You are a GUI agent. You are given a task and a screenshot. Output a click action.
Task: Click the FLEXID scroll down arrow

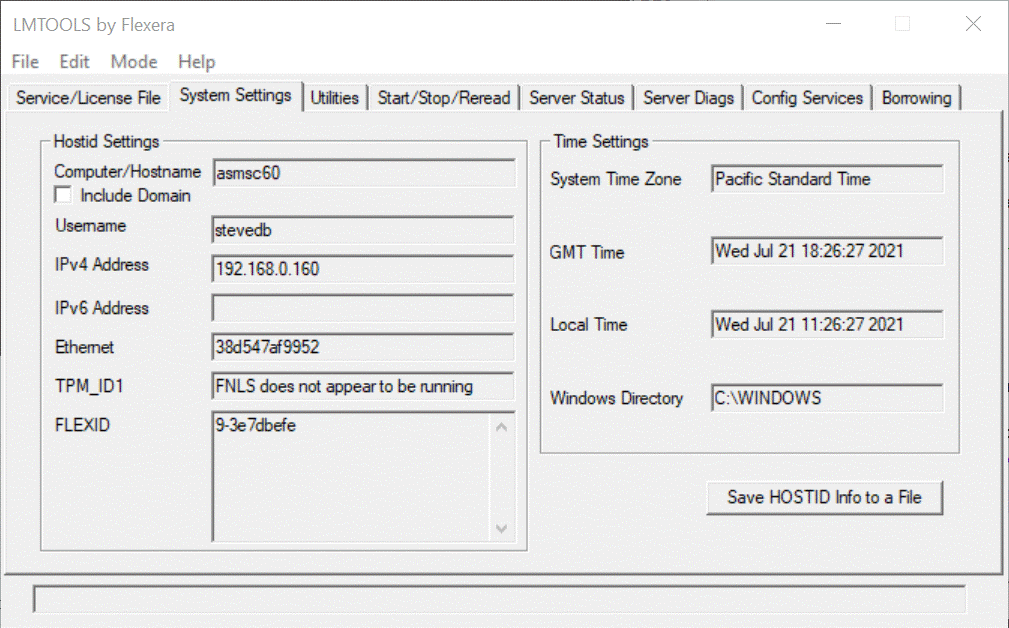tap(502, 528)
